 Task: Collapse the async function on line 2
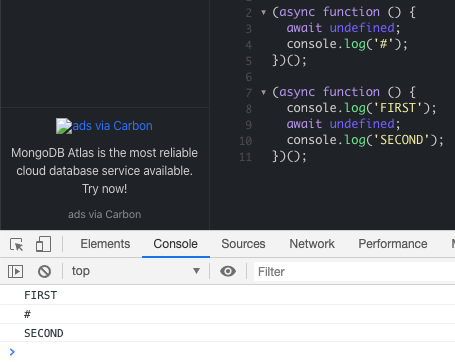click(x=264, y=12)
